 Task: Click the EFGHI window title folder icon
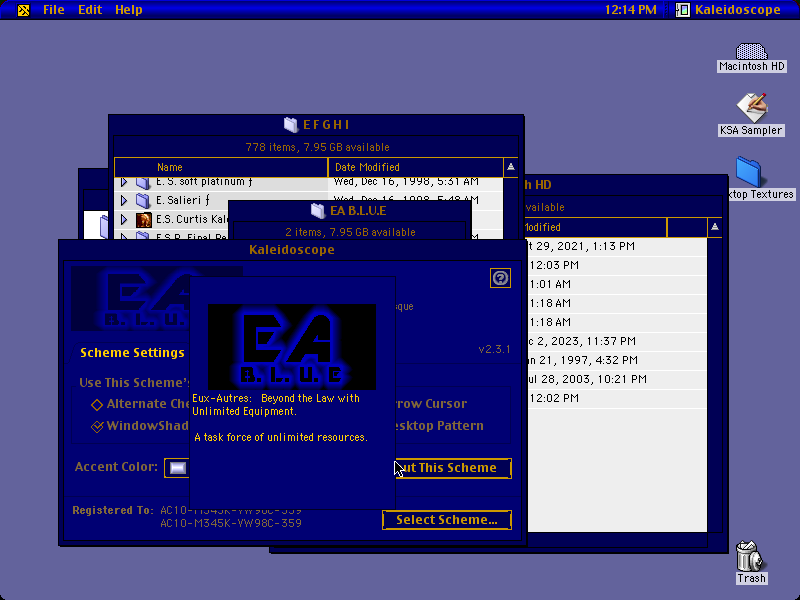[291, 125]
